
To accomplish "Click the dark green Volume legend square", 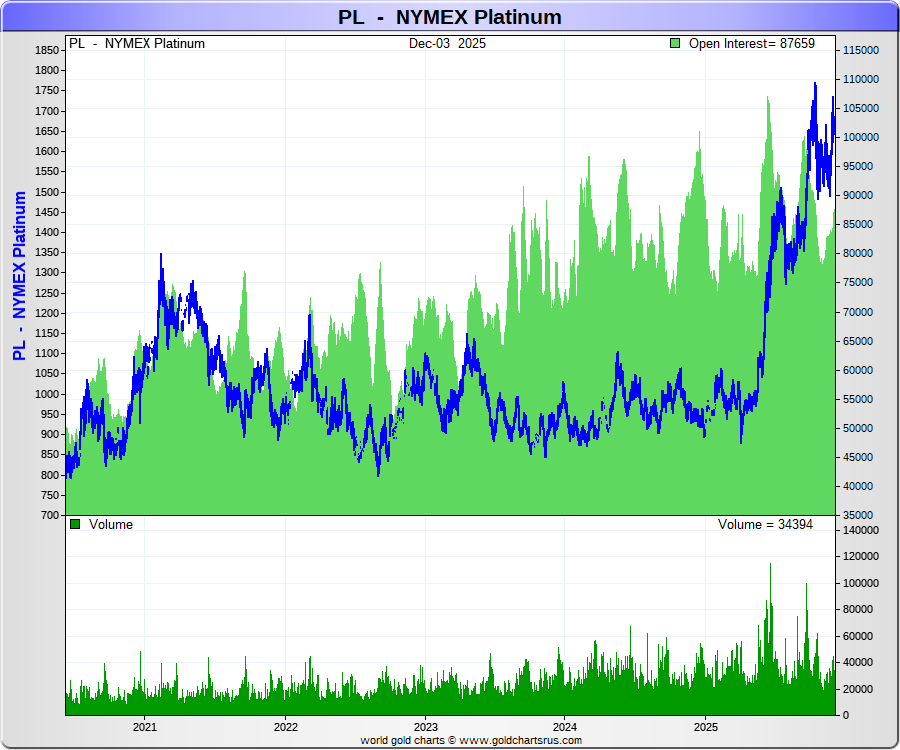I will click(x=75, y=524).
